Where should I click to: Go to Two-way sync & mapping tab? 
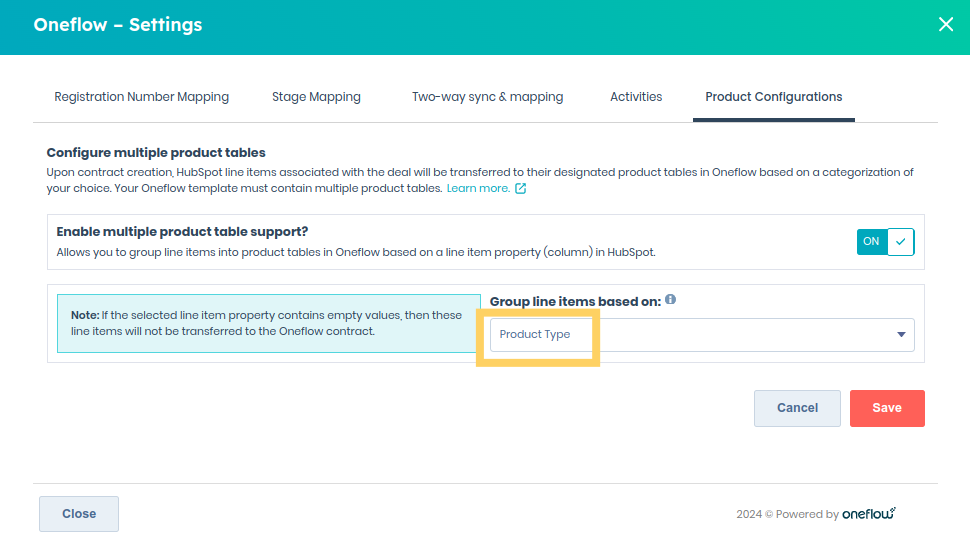487,97
